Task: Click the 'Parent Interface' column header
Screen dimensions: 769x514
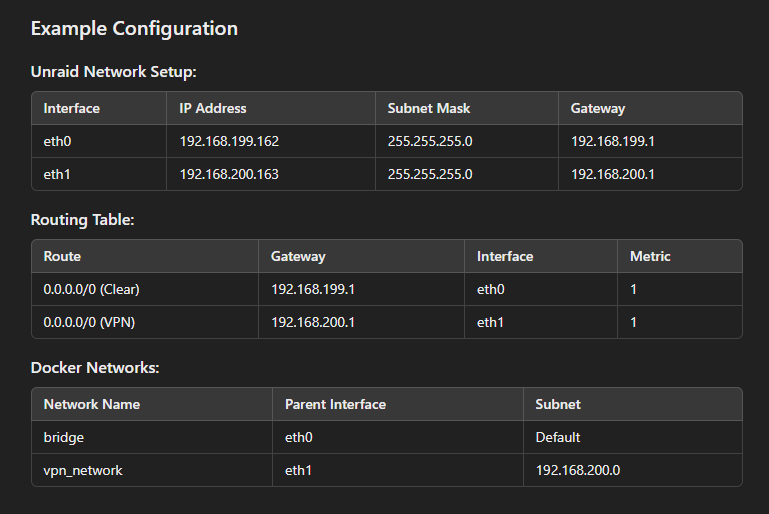Action: click(x=335, y=405)
